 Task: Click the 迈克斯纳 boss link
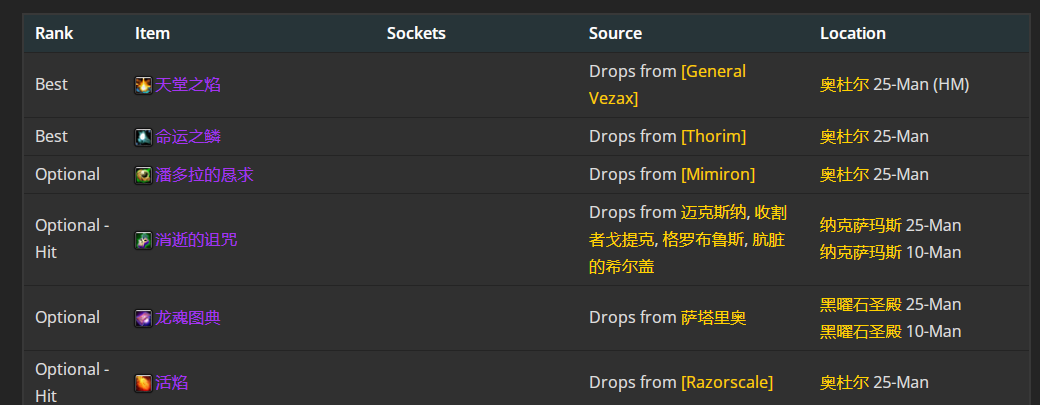[x=714, y=213]
